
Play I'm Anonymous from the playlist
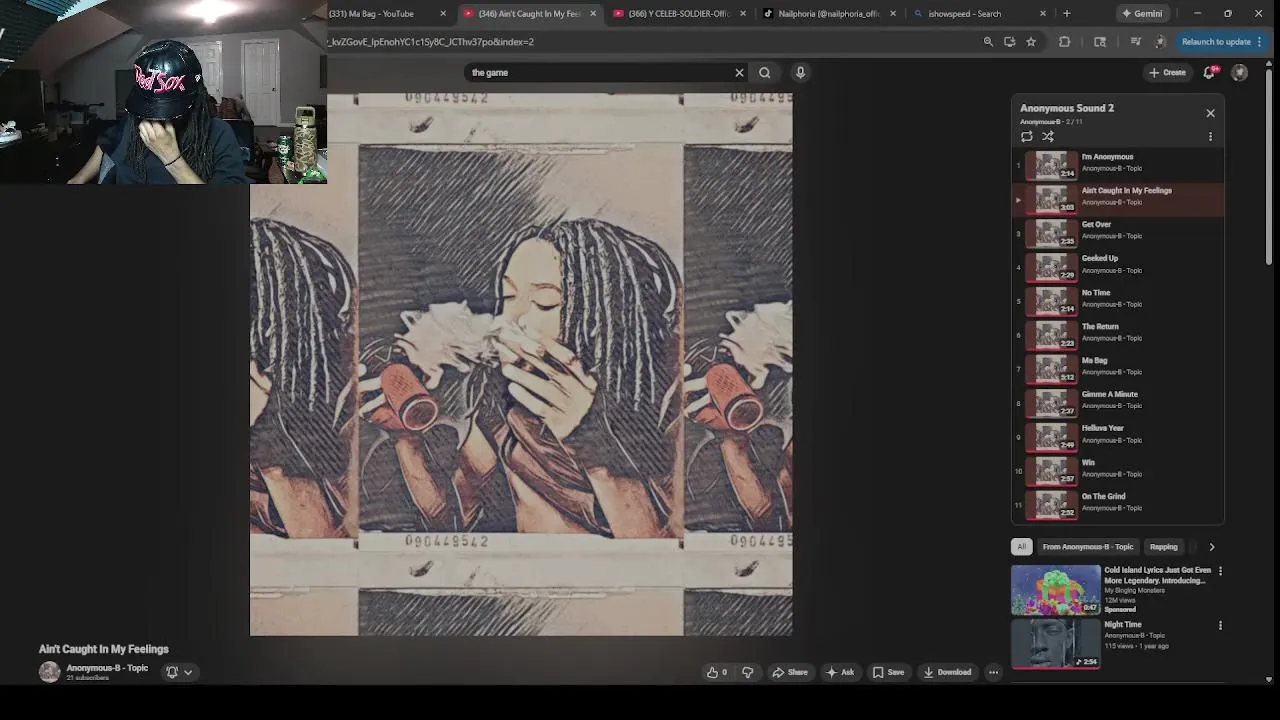point(1118,164)
